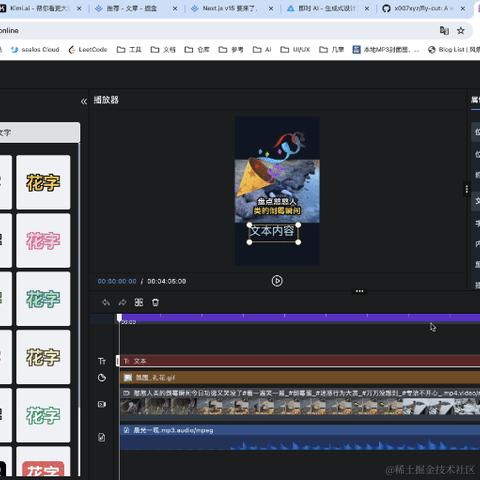
Task: Open the 工具 bookmarks folder
Action: click(129, 50)
